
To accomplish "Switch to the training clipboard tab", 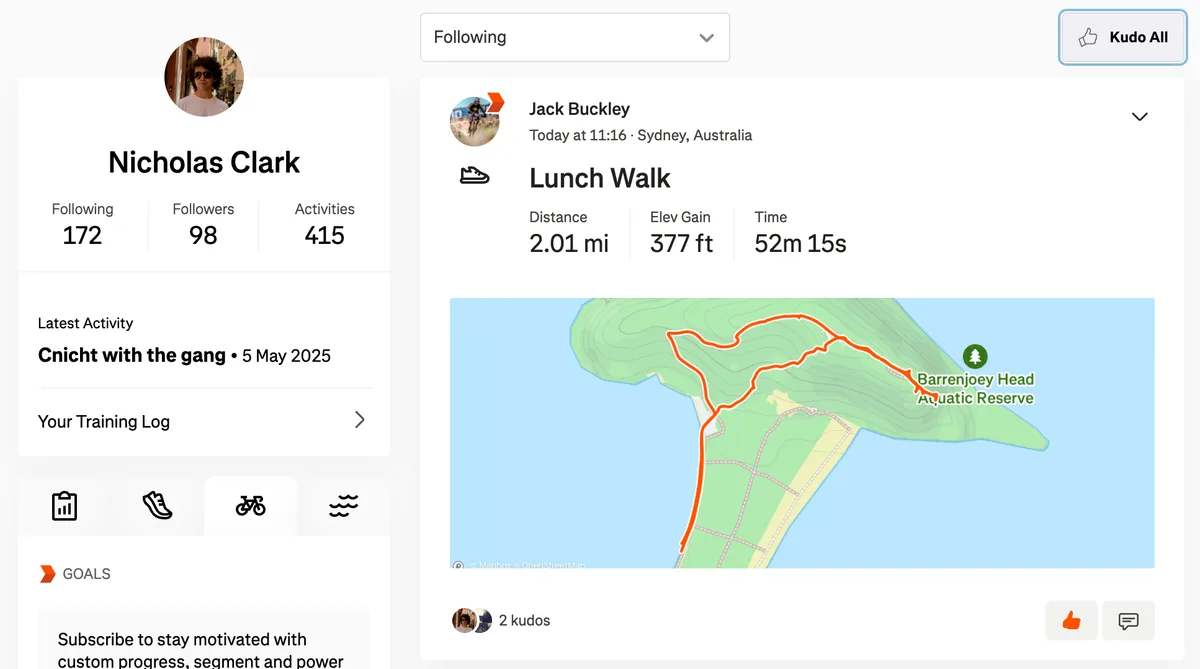I will pyautogui.click(x=64, y=506).
